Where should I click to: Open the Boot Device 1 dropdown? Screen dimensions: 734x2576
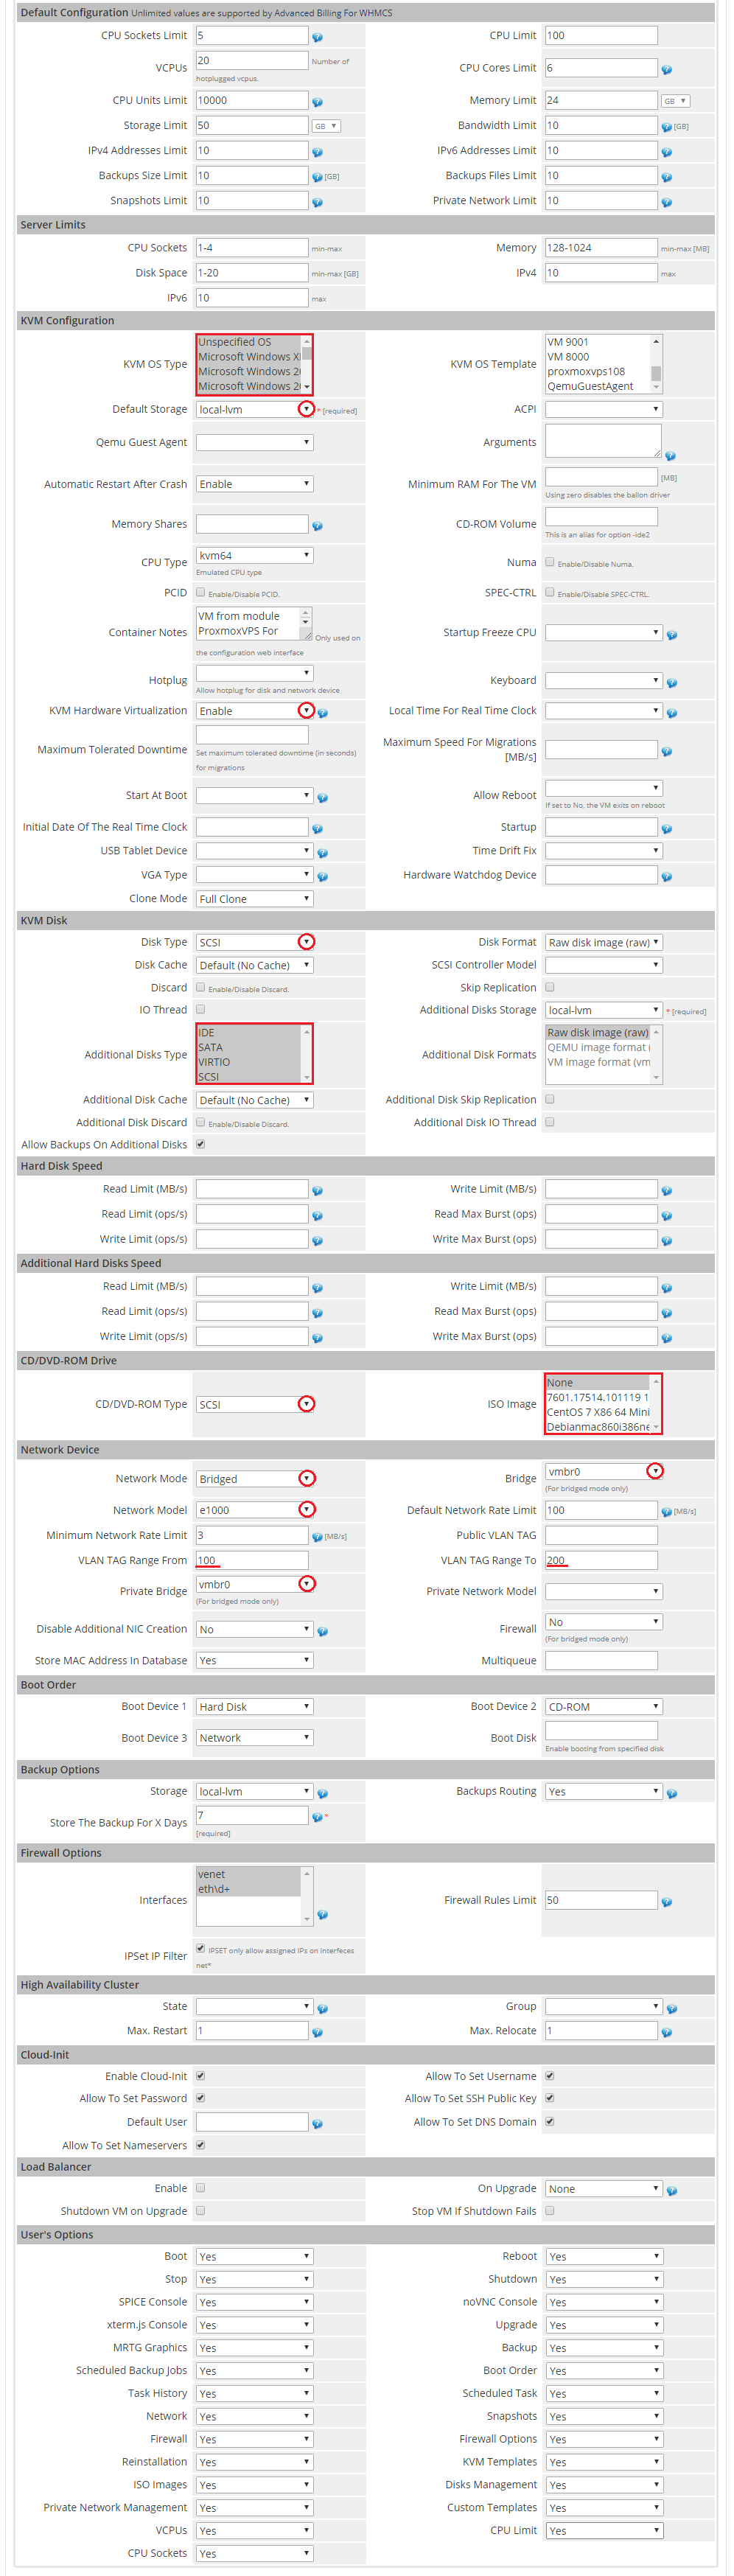[x=255, y=1707]
